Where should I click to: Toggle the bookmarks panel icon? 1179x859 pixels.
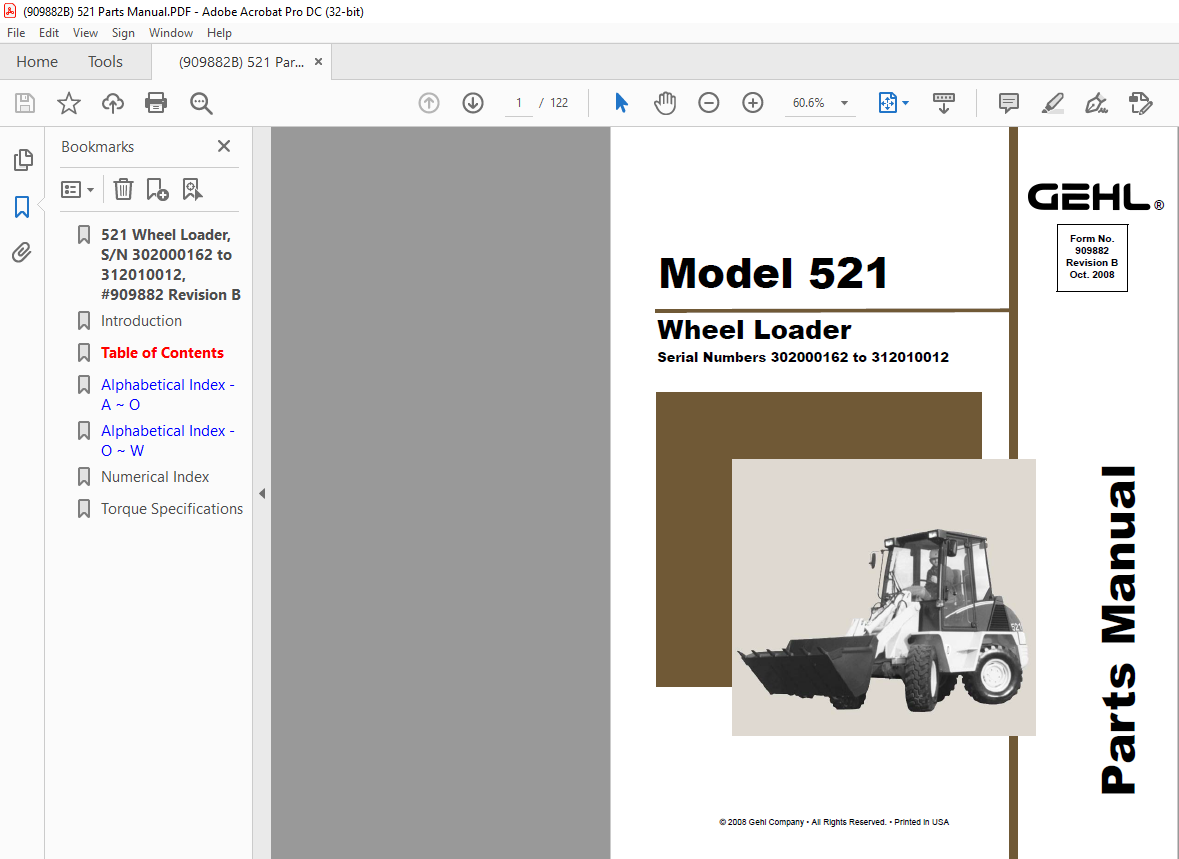(22, 207)
